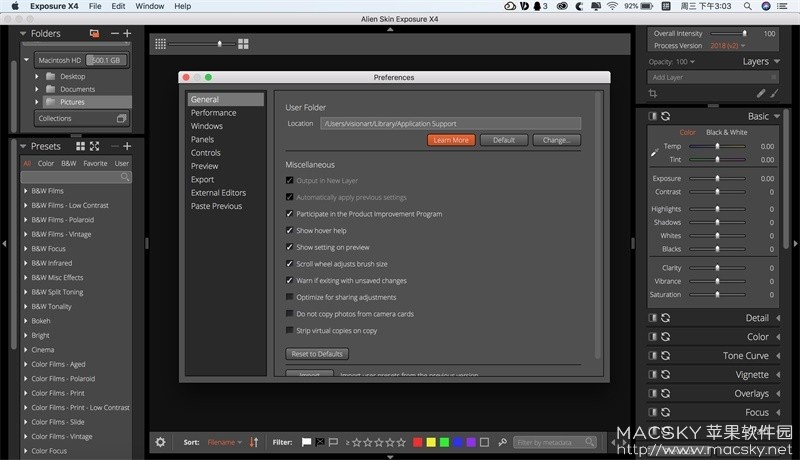
Task: Remove folder with the minus icon in Folders
Action: (115, 33)
